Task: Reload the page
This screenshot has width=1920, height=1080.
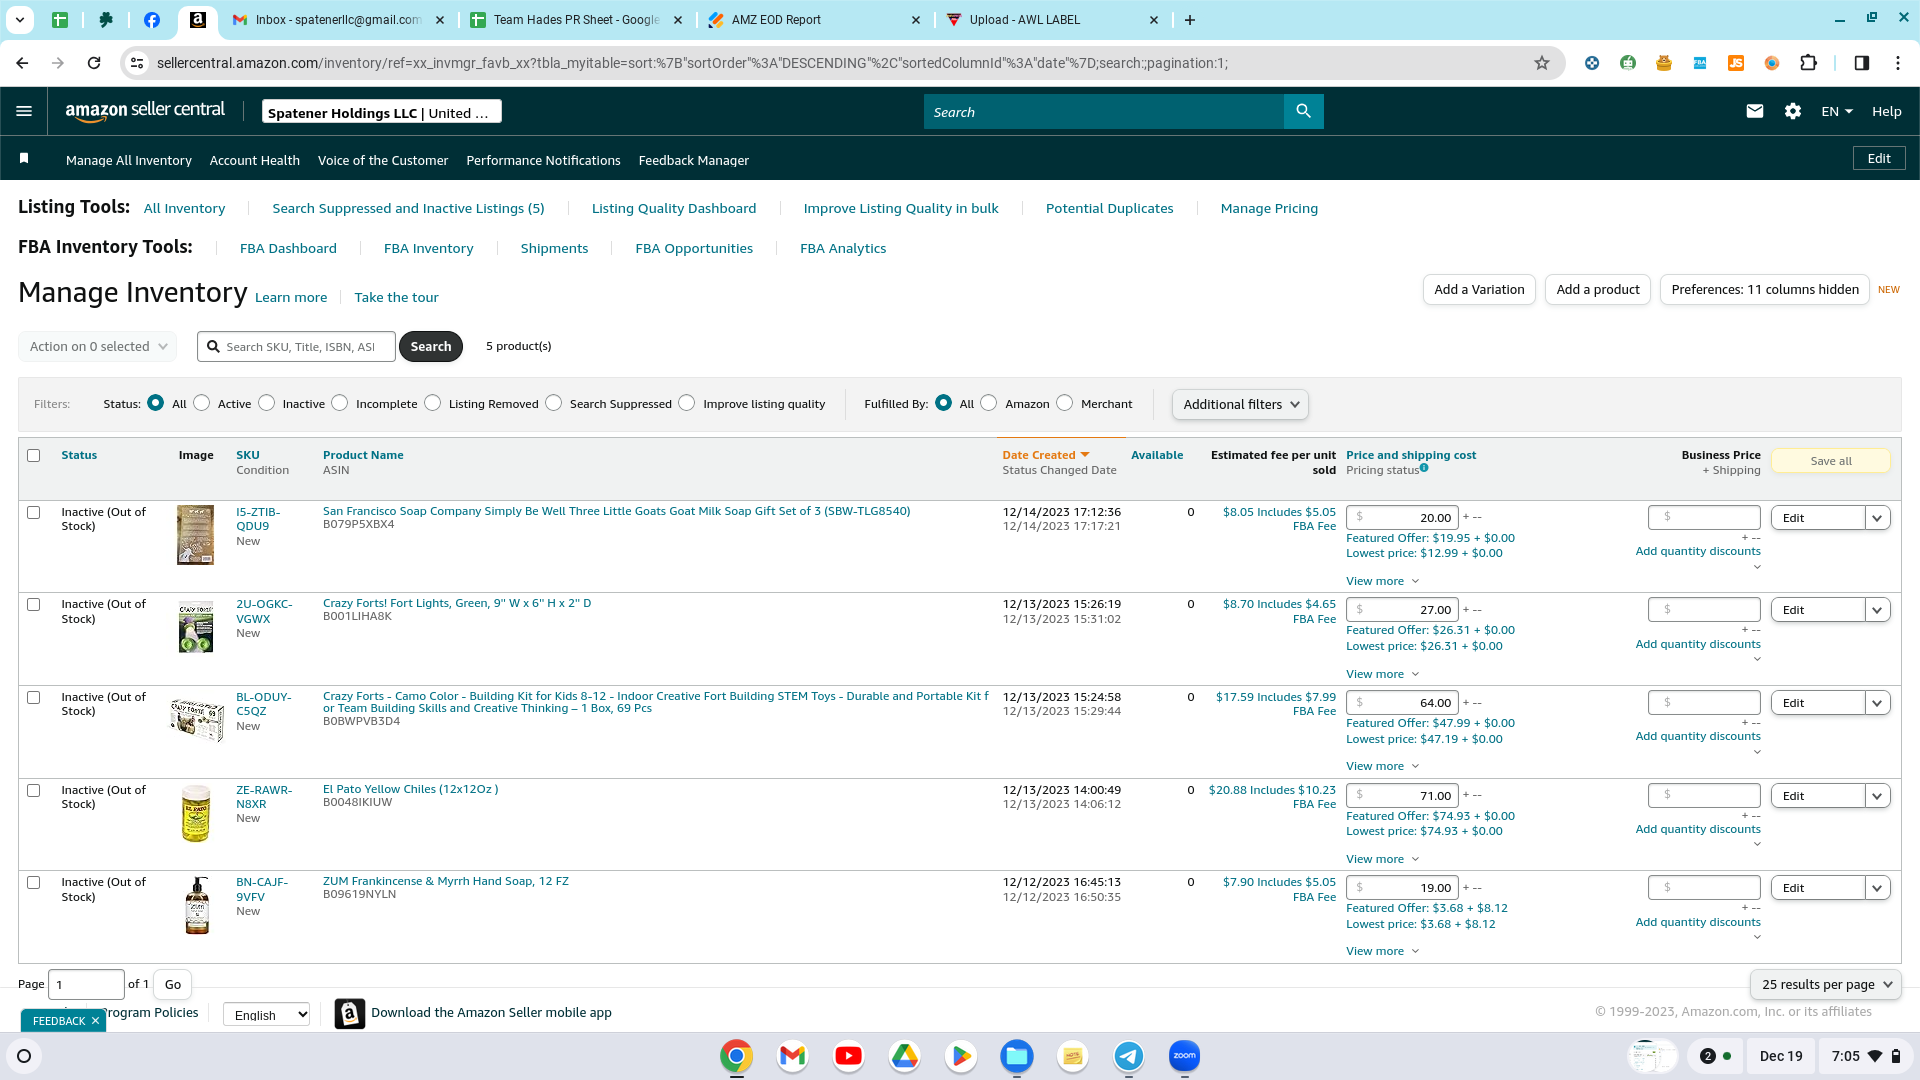Action: pyautogui.click(x=94, y=63)
